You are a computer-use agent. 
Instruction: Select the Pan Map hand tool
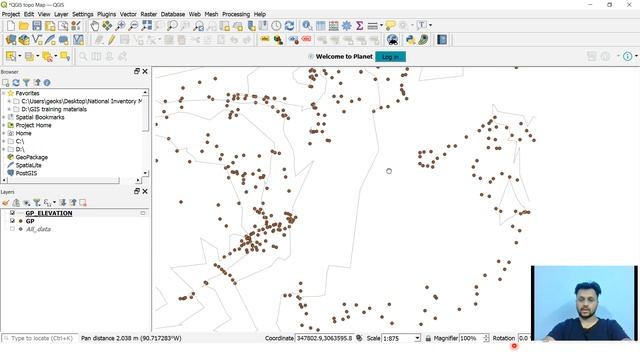pos(94,26)
